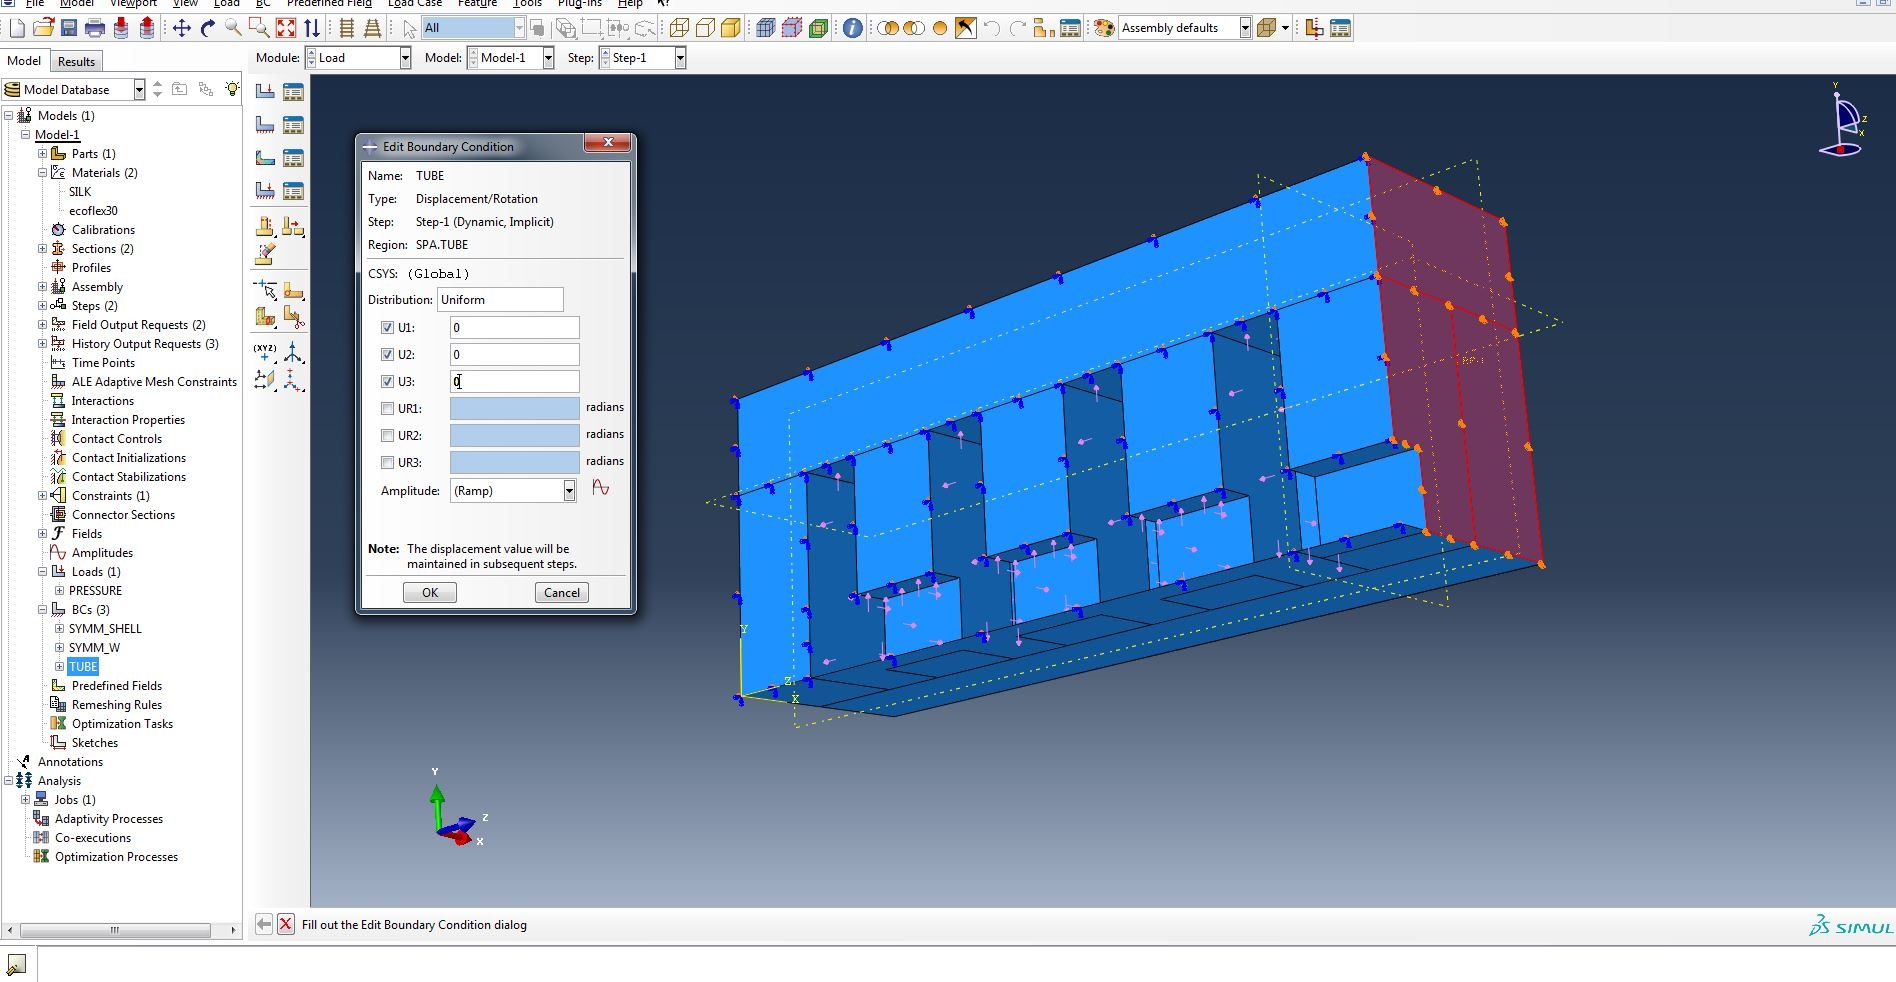Open the Plug-ins menu
This screenshot has height=982, width=1896.
tap(580, 3)
